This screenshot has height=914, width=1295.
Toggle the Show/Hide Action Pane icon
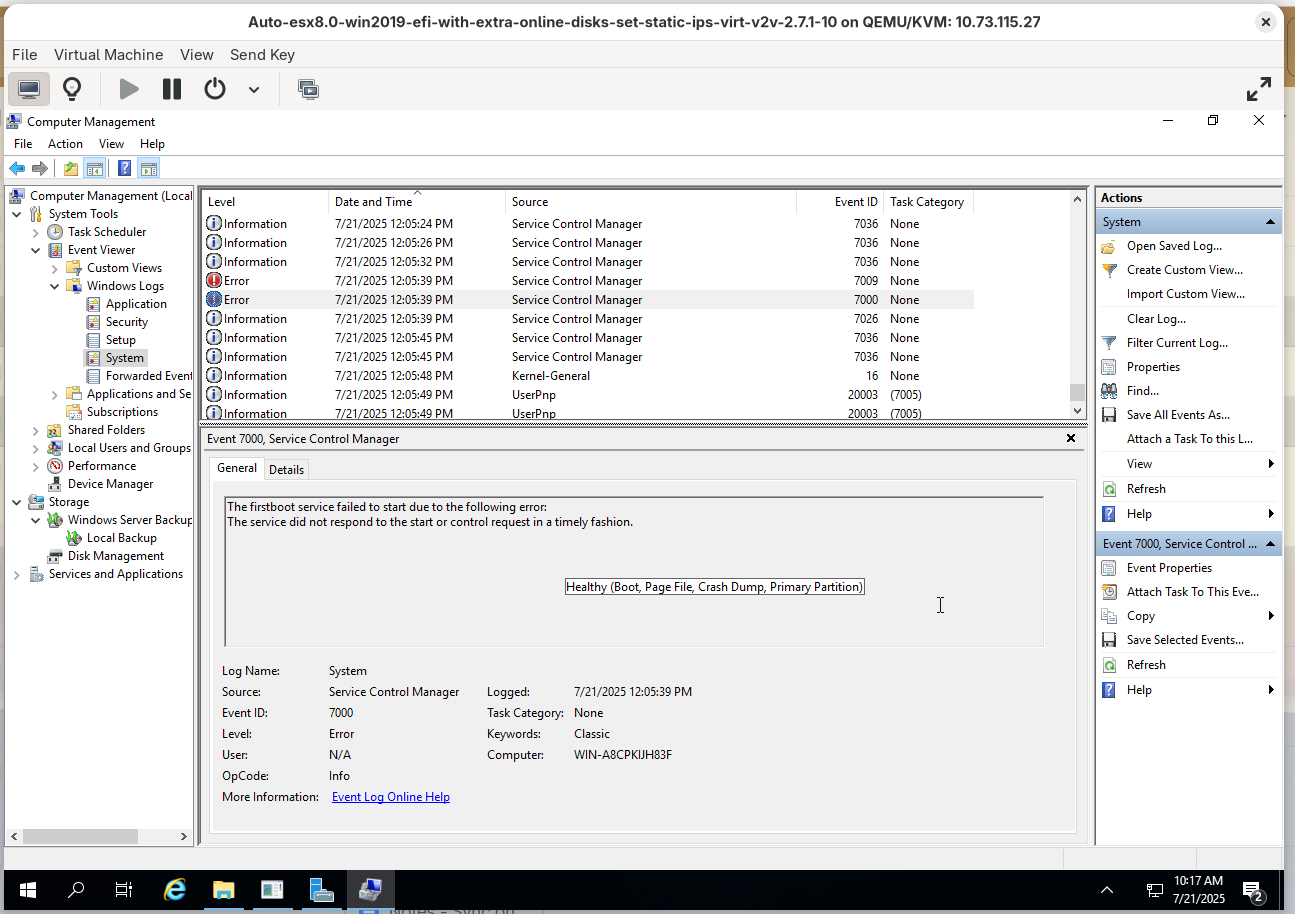click(149, 168)
